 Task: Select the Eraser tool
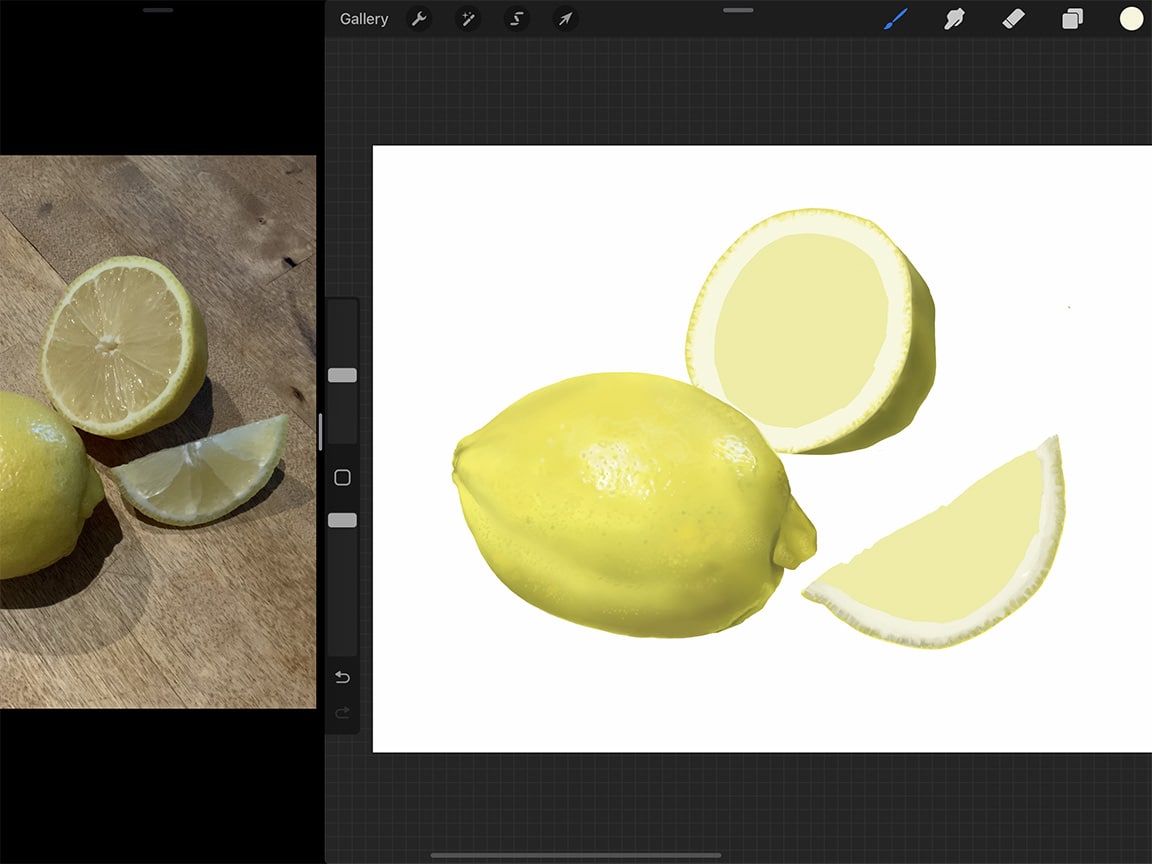point(1013,18)
